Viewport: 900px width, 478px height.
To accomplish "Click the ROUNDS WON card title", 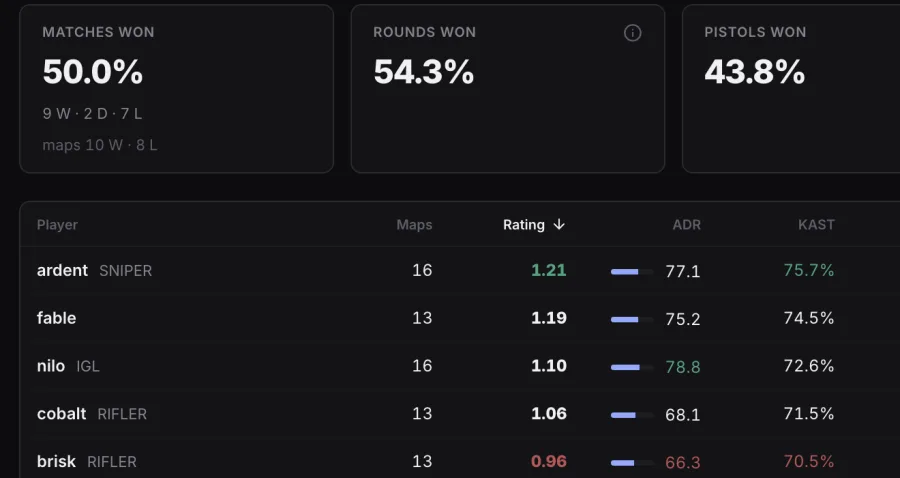I will coord(424,32).
